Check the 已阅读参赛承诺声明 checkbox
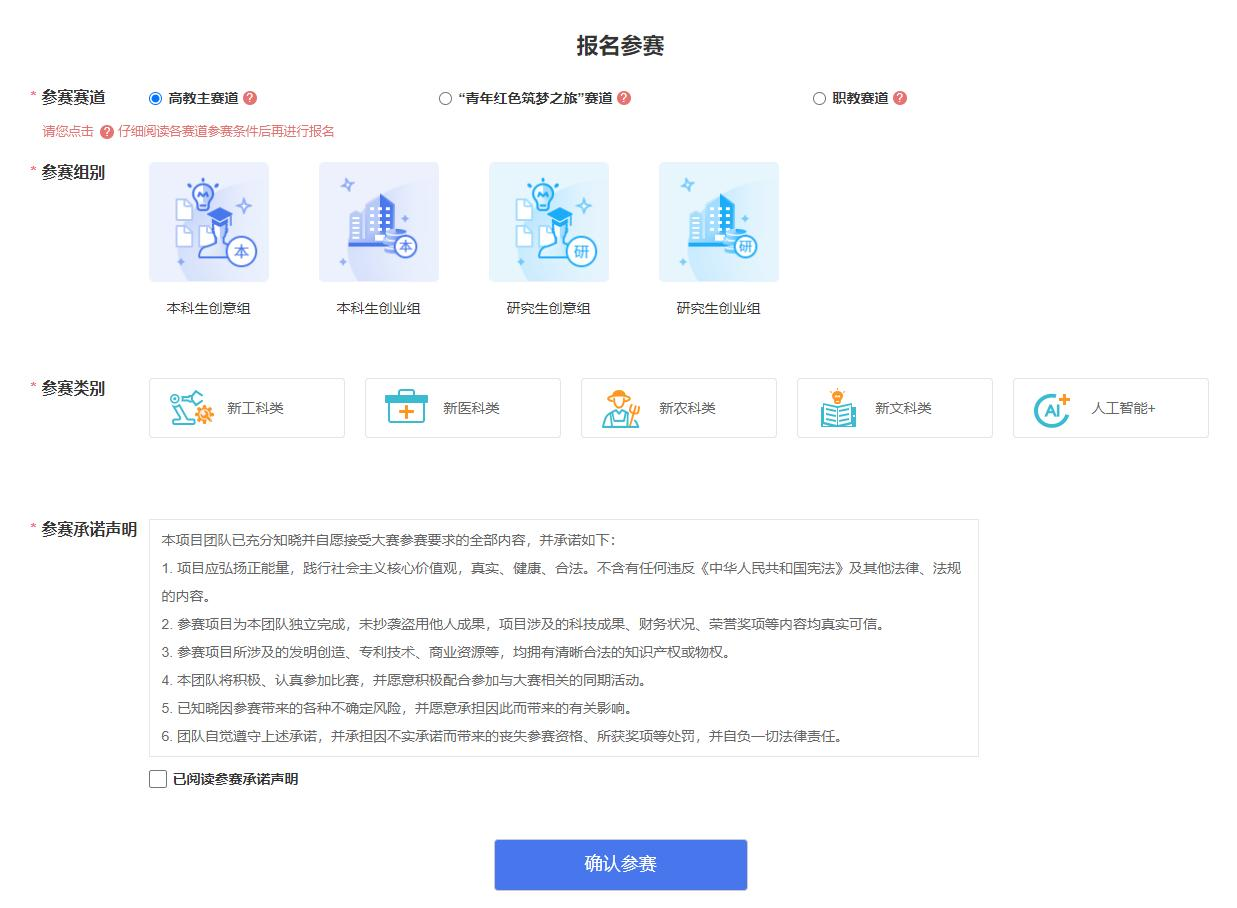 coord(158,779)
